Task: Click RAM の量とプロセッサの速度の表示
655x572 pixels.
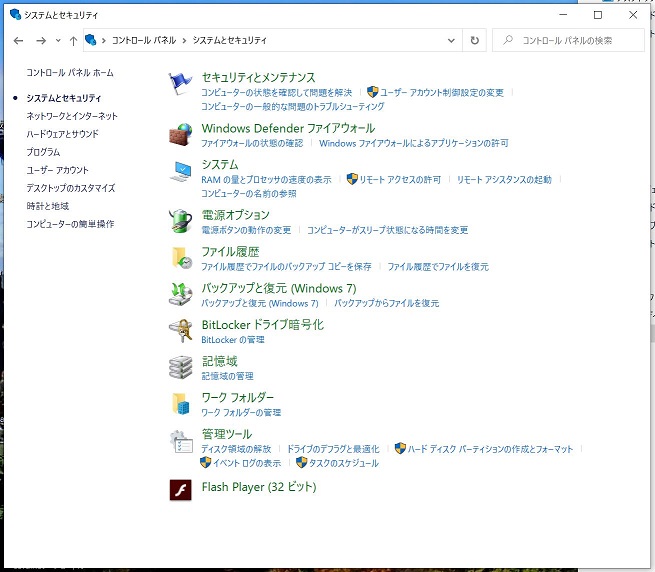Action: (x=266, y=180)
